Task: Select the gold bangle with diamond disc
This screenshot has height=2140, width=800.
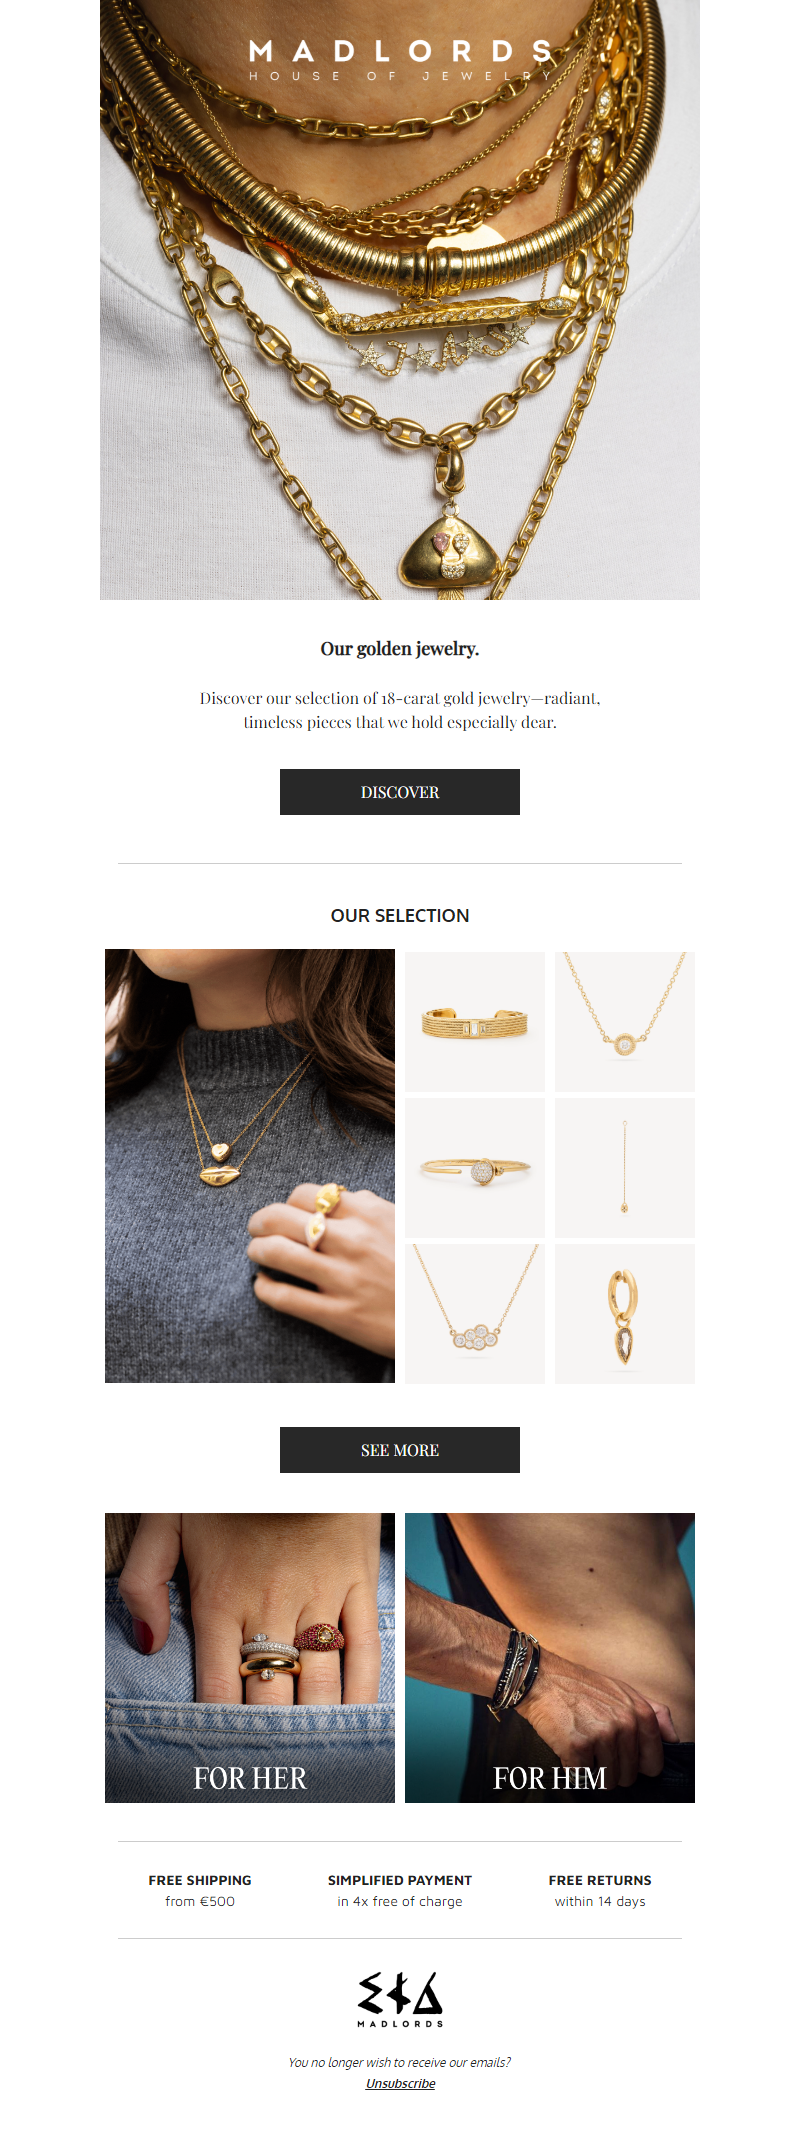Action: pos(475,1167)
